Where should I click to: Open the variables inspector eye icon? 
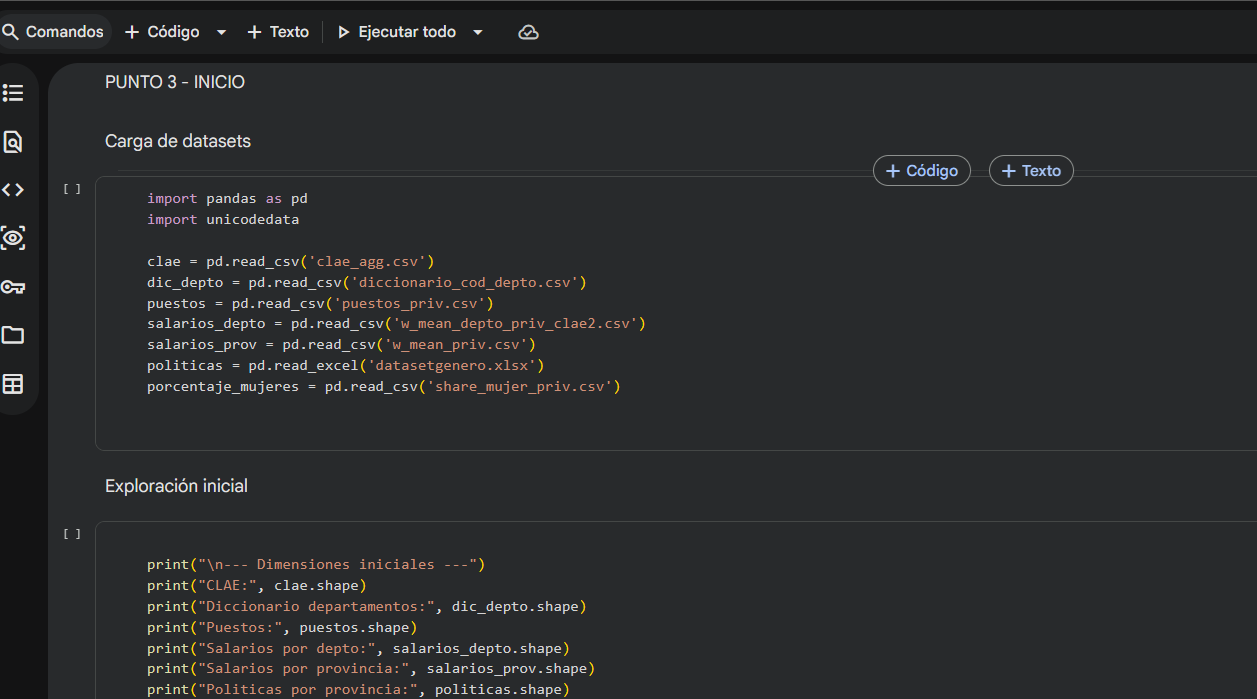(13, 238)
